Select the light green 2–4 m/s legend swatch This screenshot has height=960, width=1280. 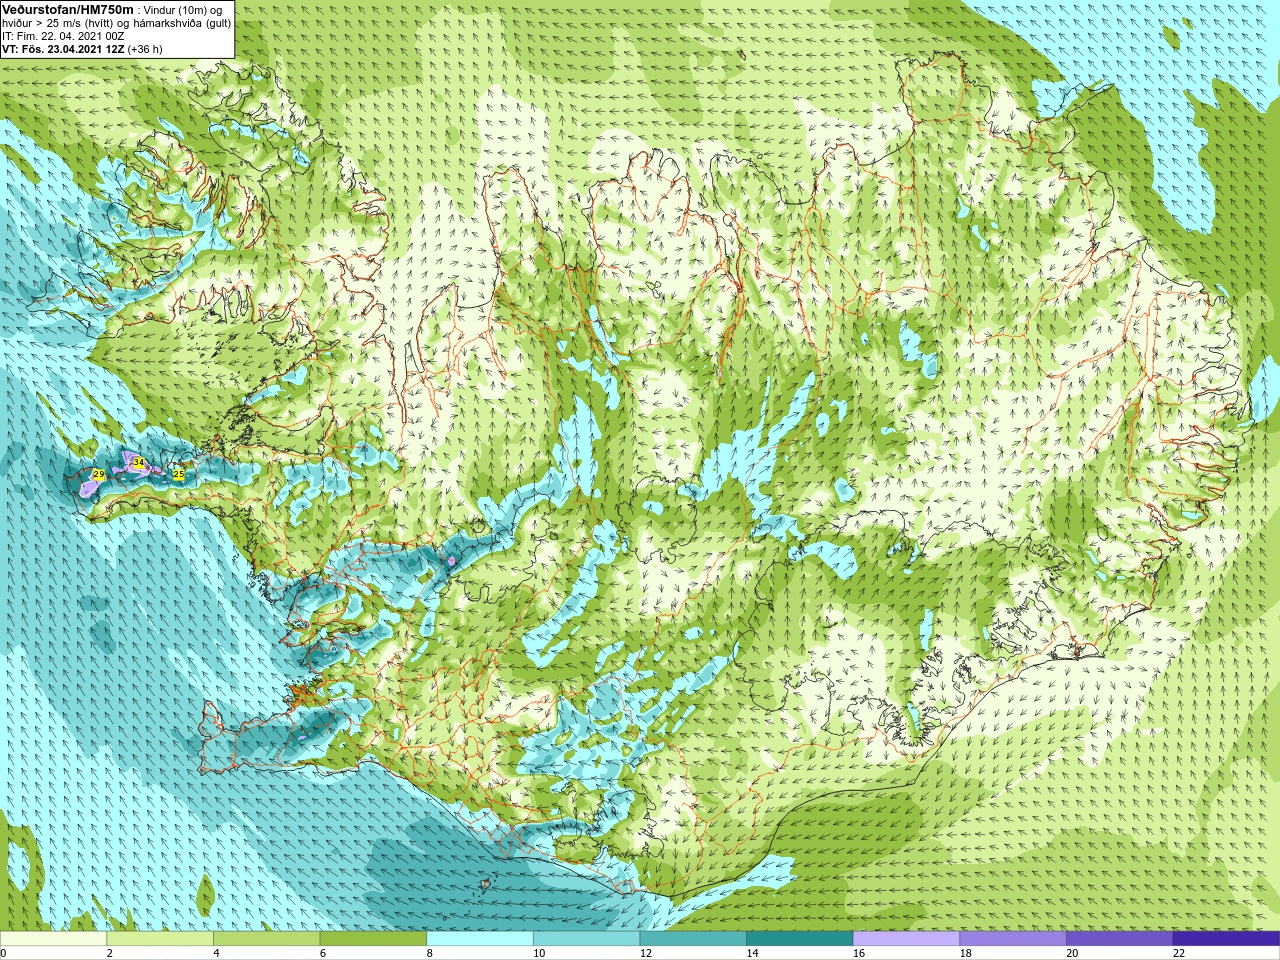(160, 939)
